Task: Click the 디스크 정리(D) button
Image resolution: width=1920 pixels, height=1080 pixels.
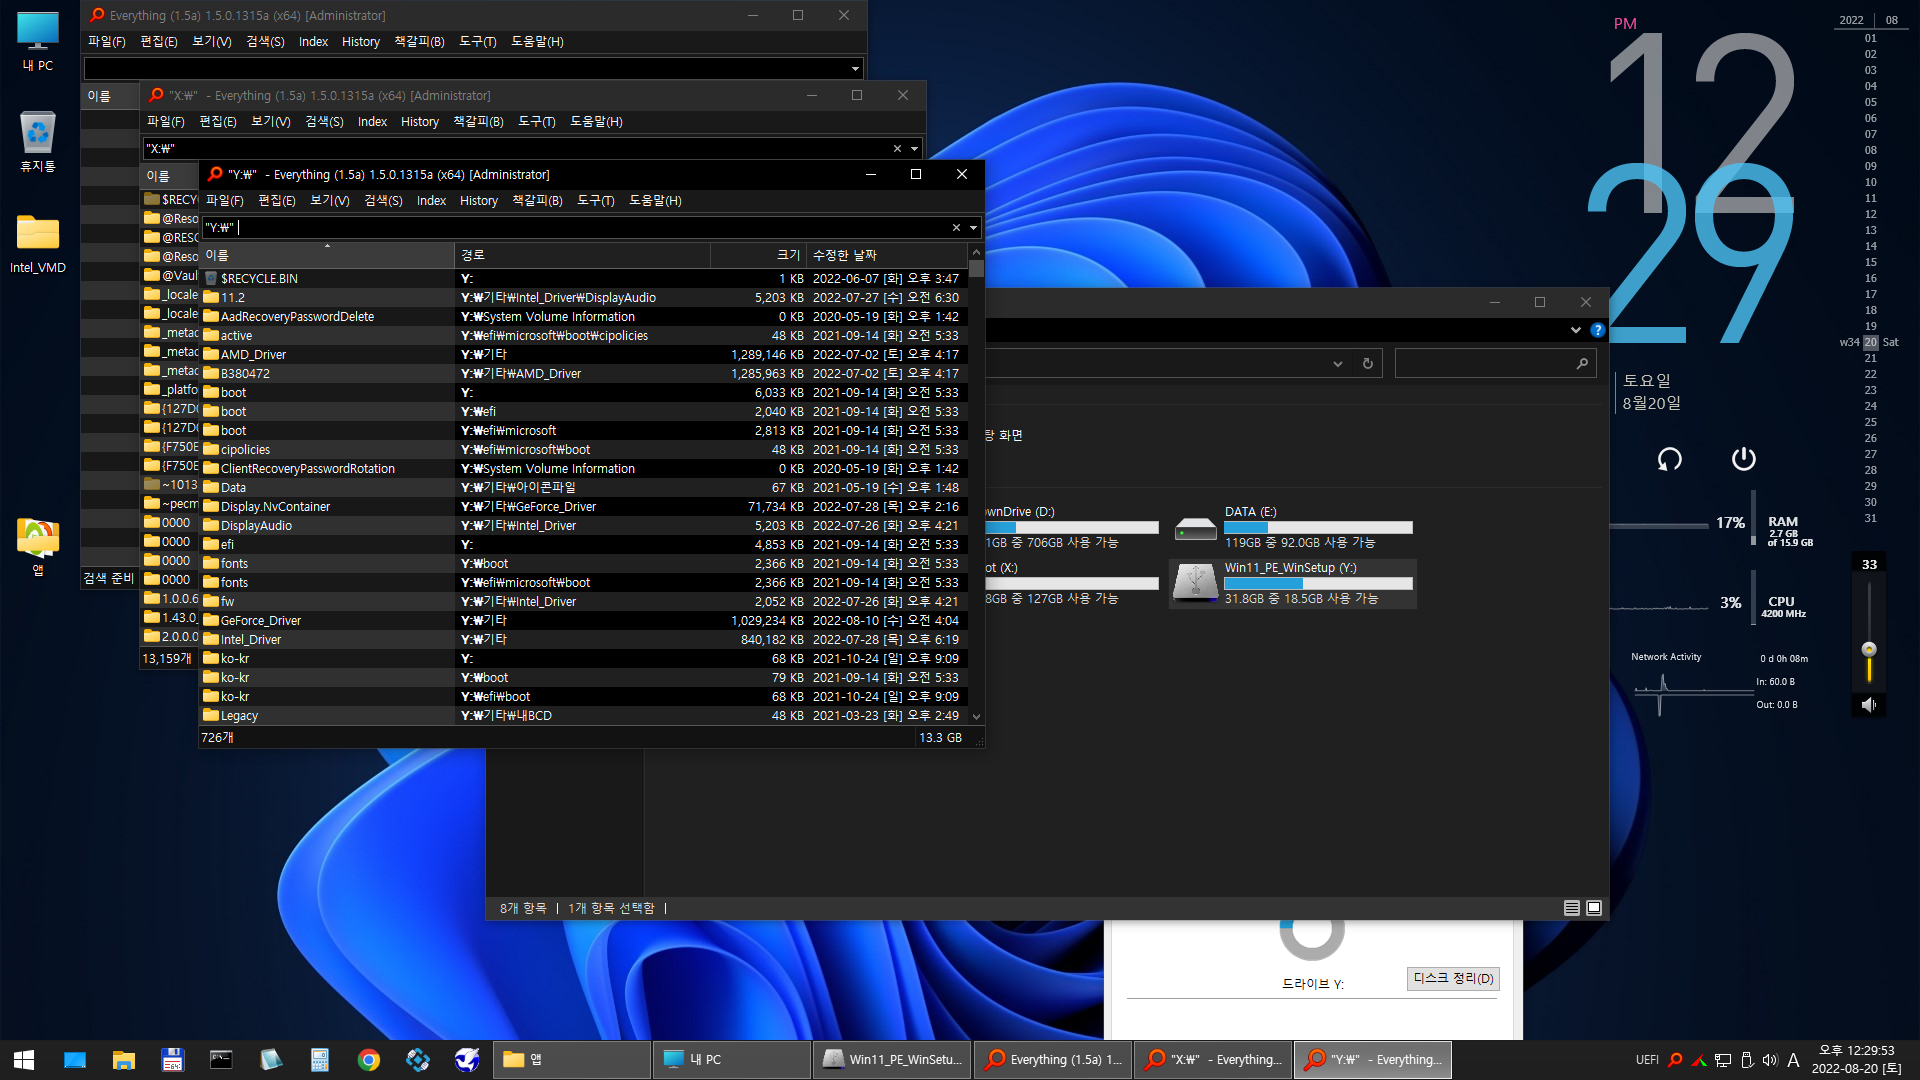Action: click(1453, 978)
